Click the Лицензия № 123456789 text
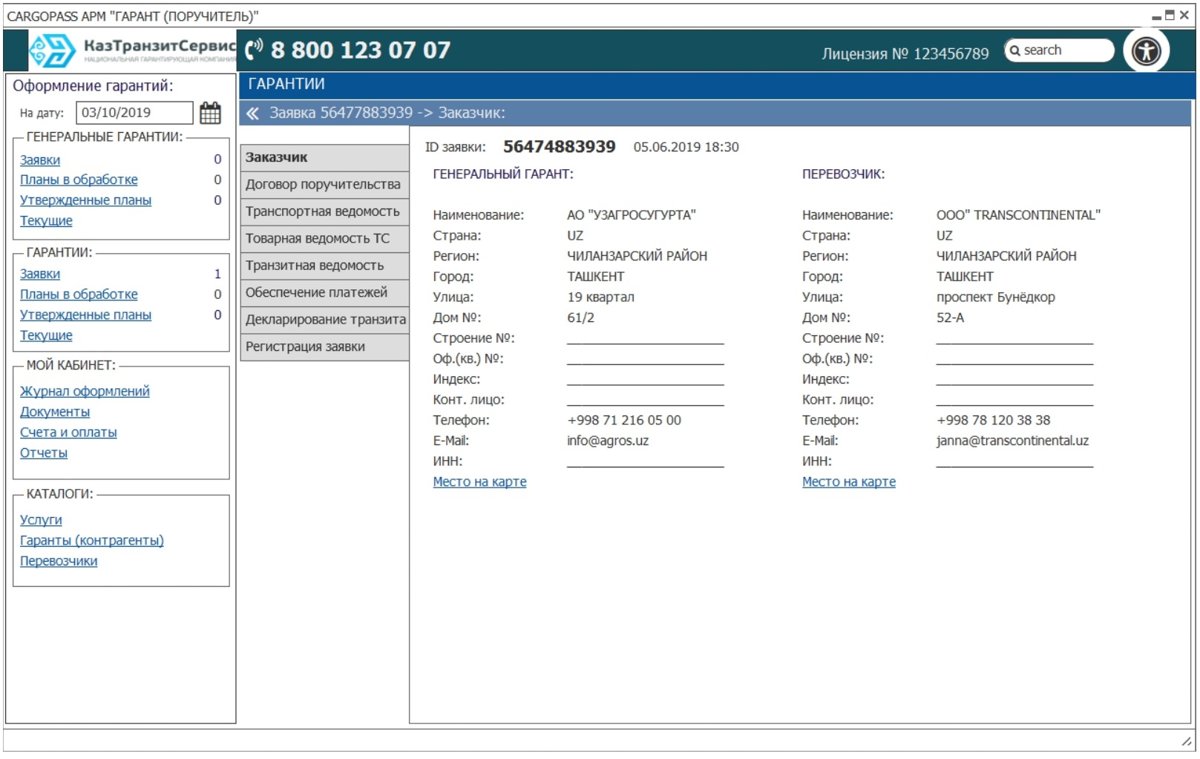 coord(905,54)
